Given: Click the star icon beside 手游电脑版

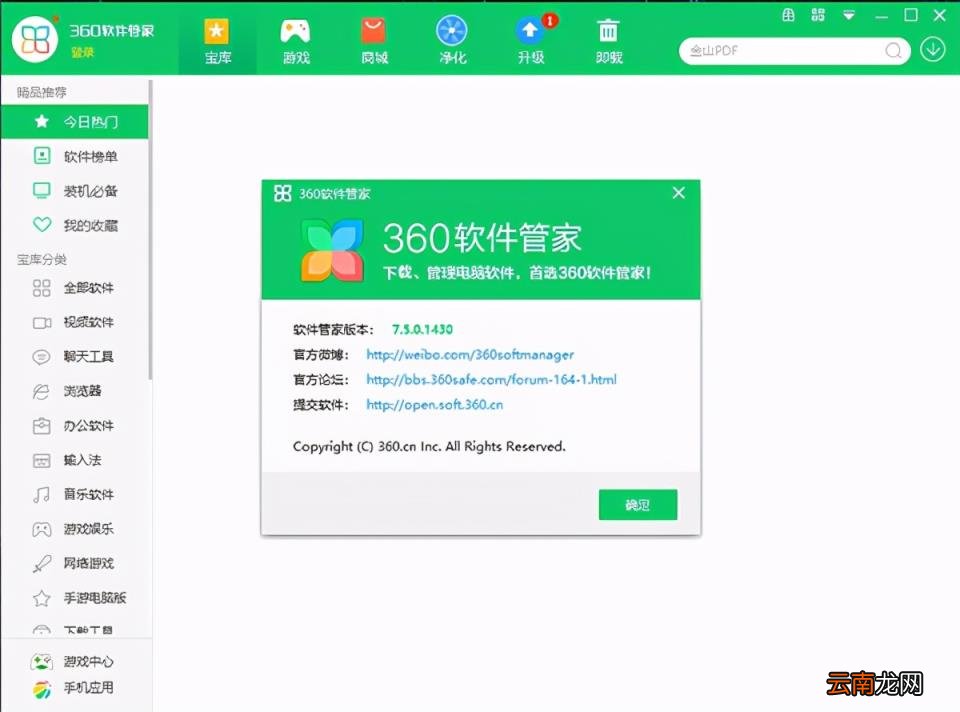Looking at the screenshot, I should click(x=42, y=598).
